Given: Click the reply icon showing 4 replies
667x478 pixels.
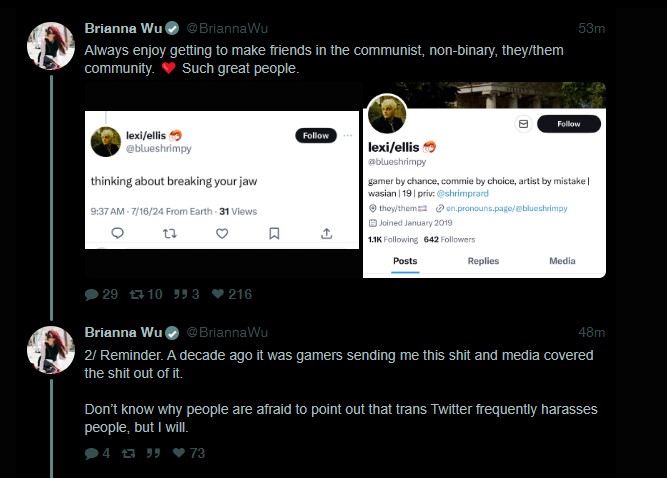Looking at the screenshot, I should coord(91,453).
